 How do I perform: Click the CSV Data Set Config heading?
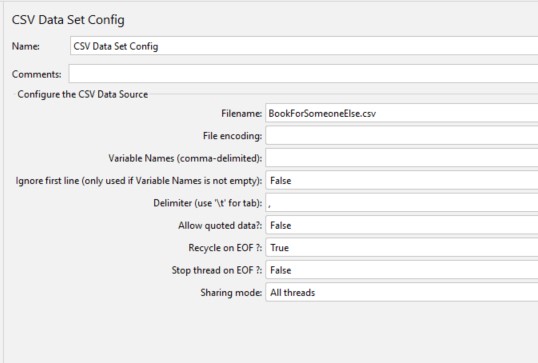68,20
